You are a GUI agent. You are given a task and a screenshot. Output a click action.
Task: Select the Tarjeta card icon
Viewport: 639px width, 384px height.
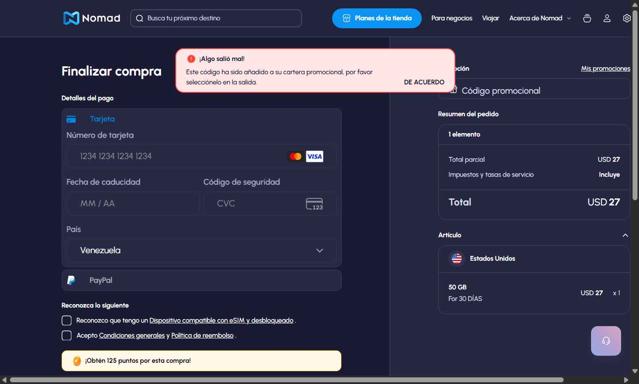[x=71, y=119]
